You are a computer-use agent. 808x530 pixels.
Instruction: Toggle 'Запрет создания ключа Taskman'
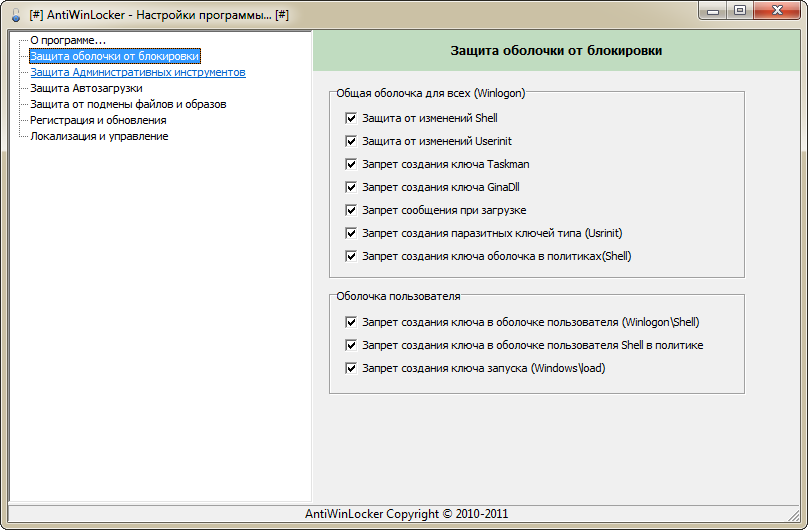click(x=351, y=164)
